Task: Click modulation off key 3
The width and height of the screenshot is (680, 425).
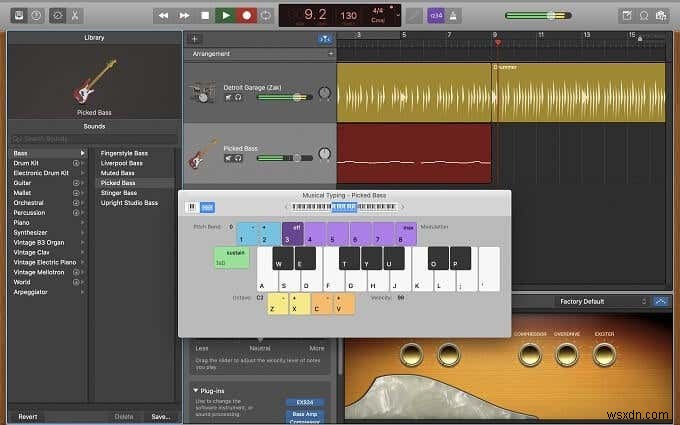Action: click(293, 233)
